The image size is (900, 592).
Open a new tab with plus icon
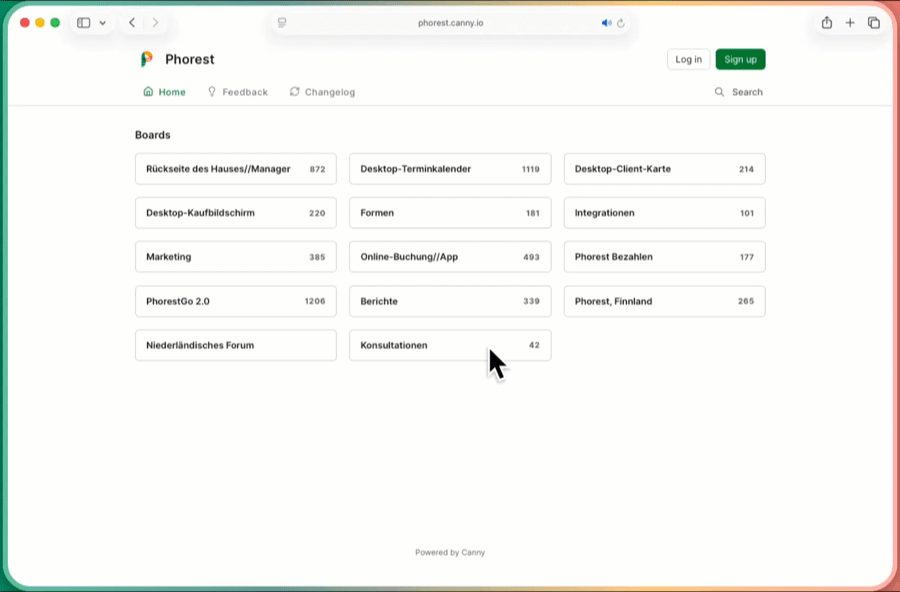tap(850, 23)
